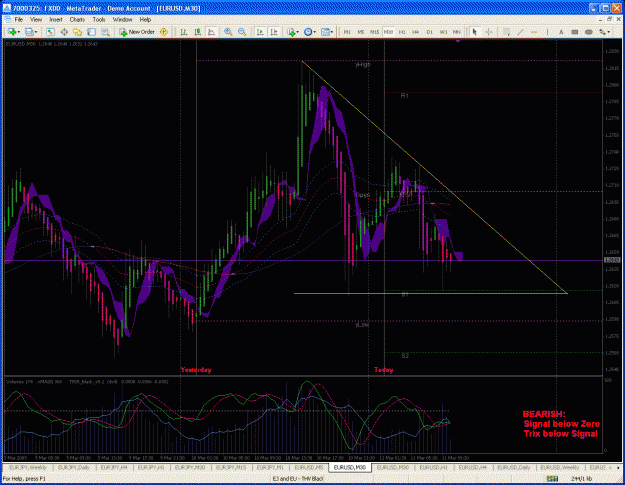Image resolution: width=625 pixels, height=485 pixels.
Task: Open the Indicators list icon
Action: point(291,32)
